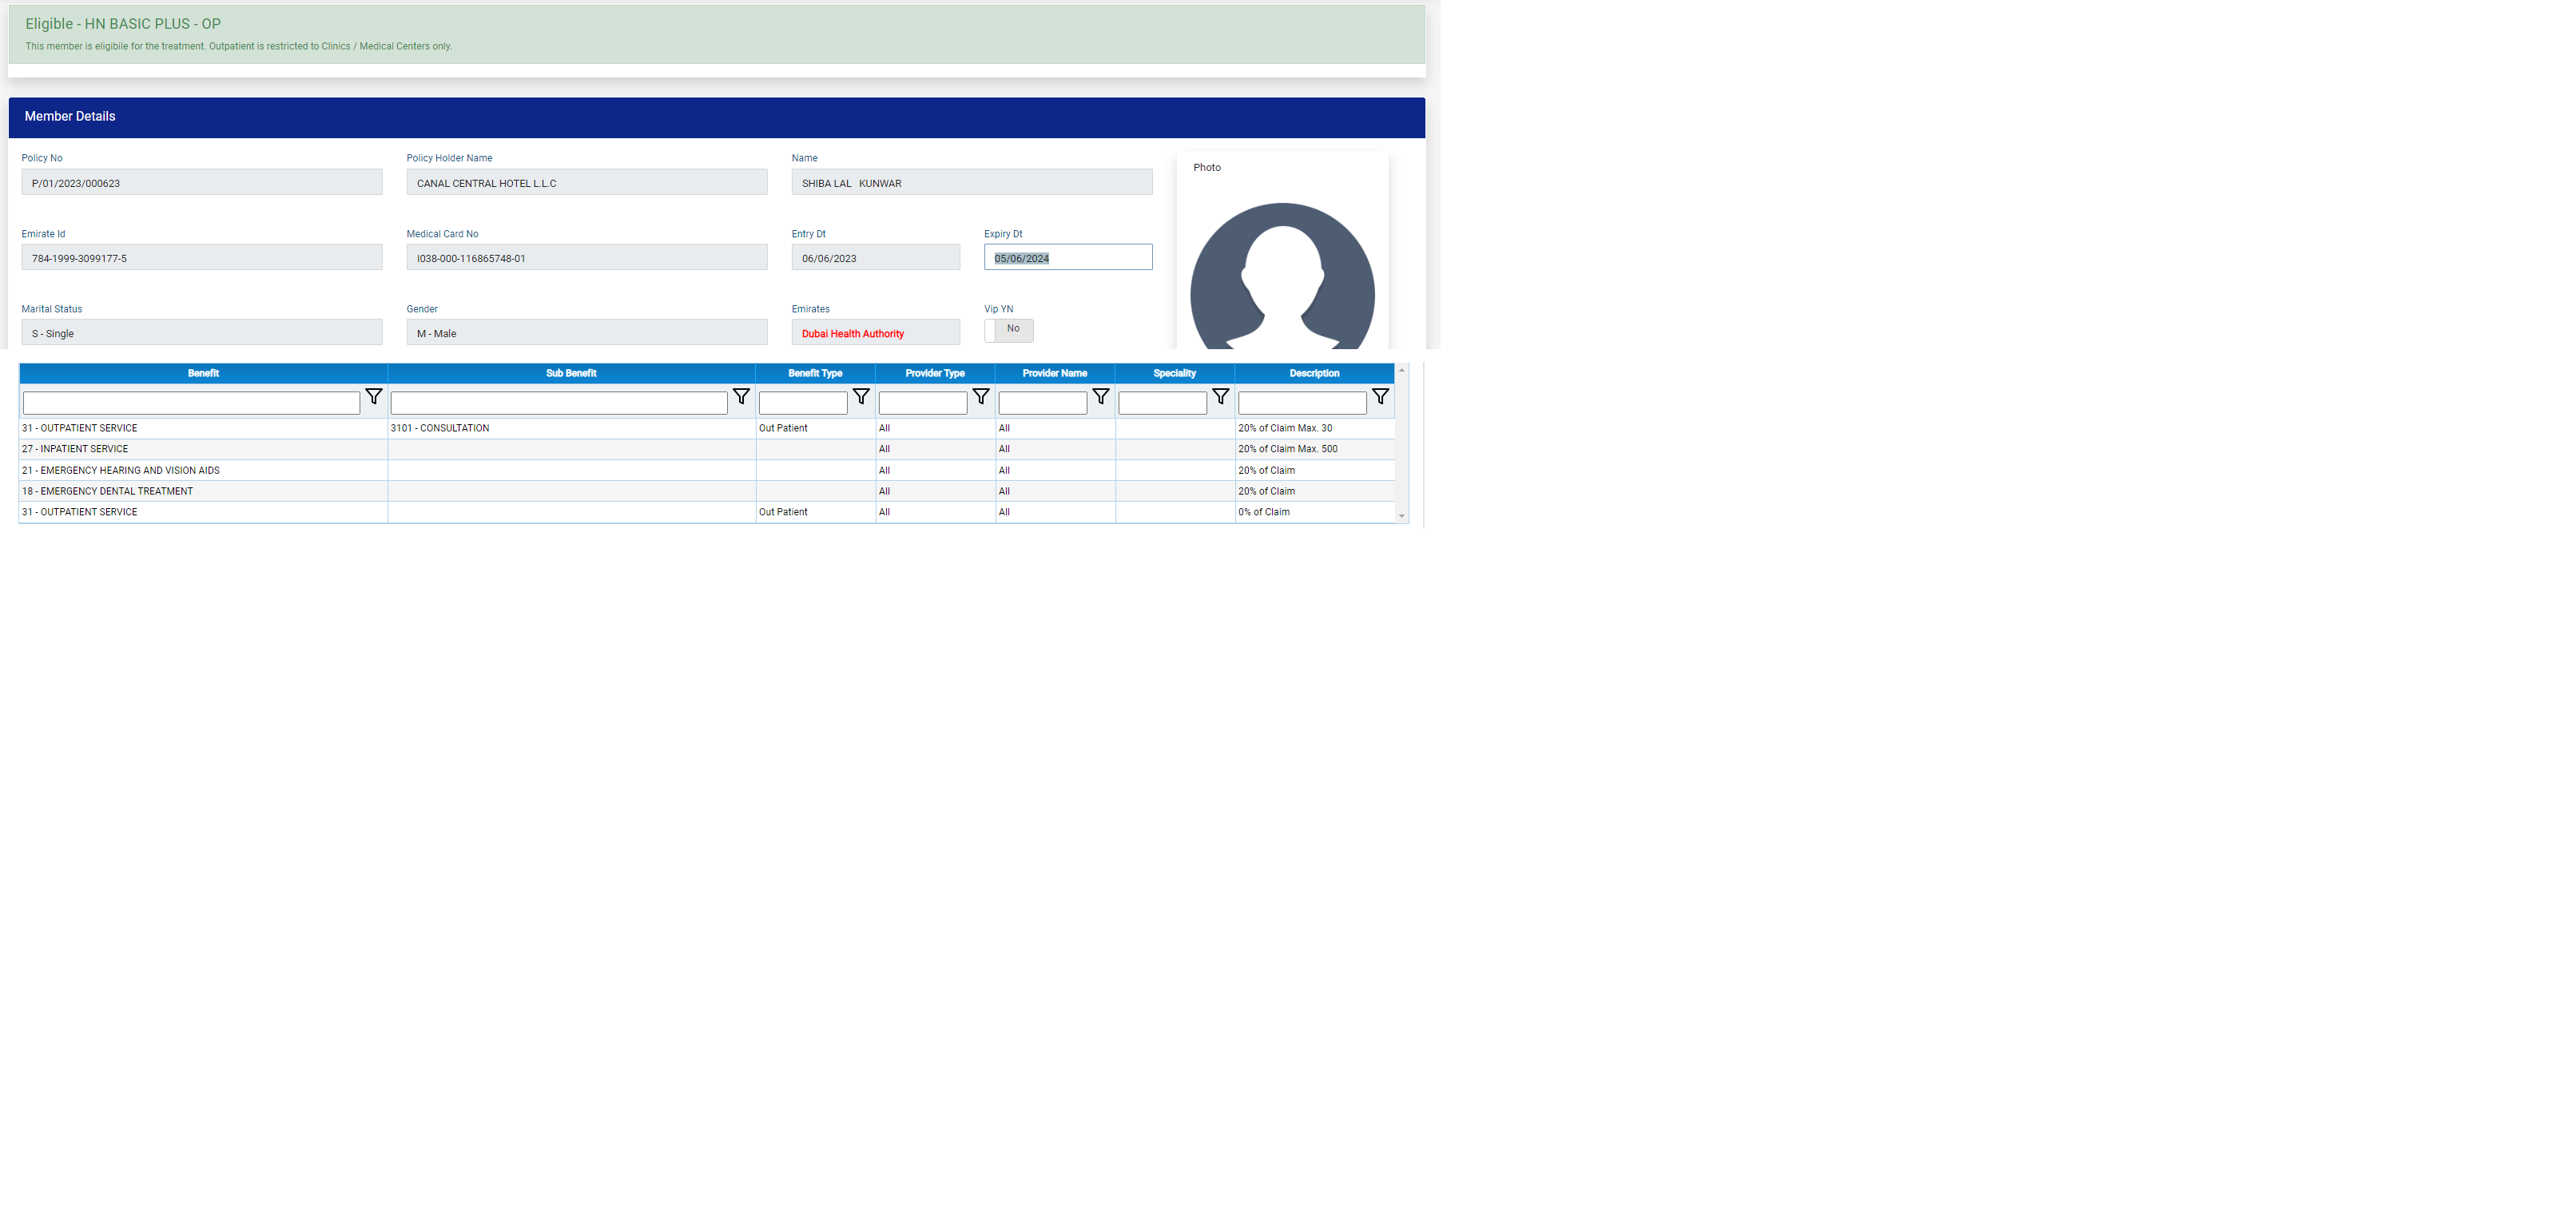Sort by the Description column header
2576x1208 pixels.
(x=1314, y=373)
